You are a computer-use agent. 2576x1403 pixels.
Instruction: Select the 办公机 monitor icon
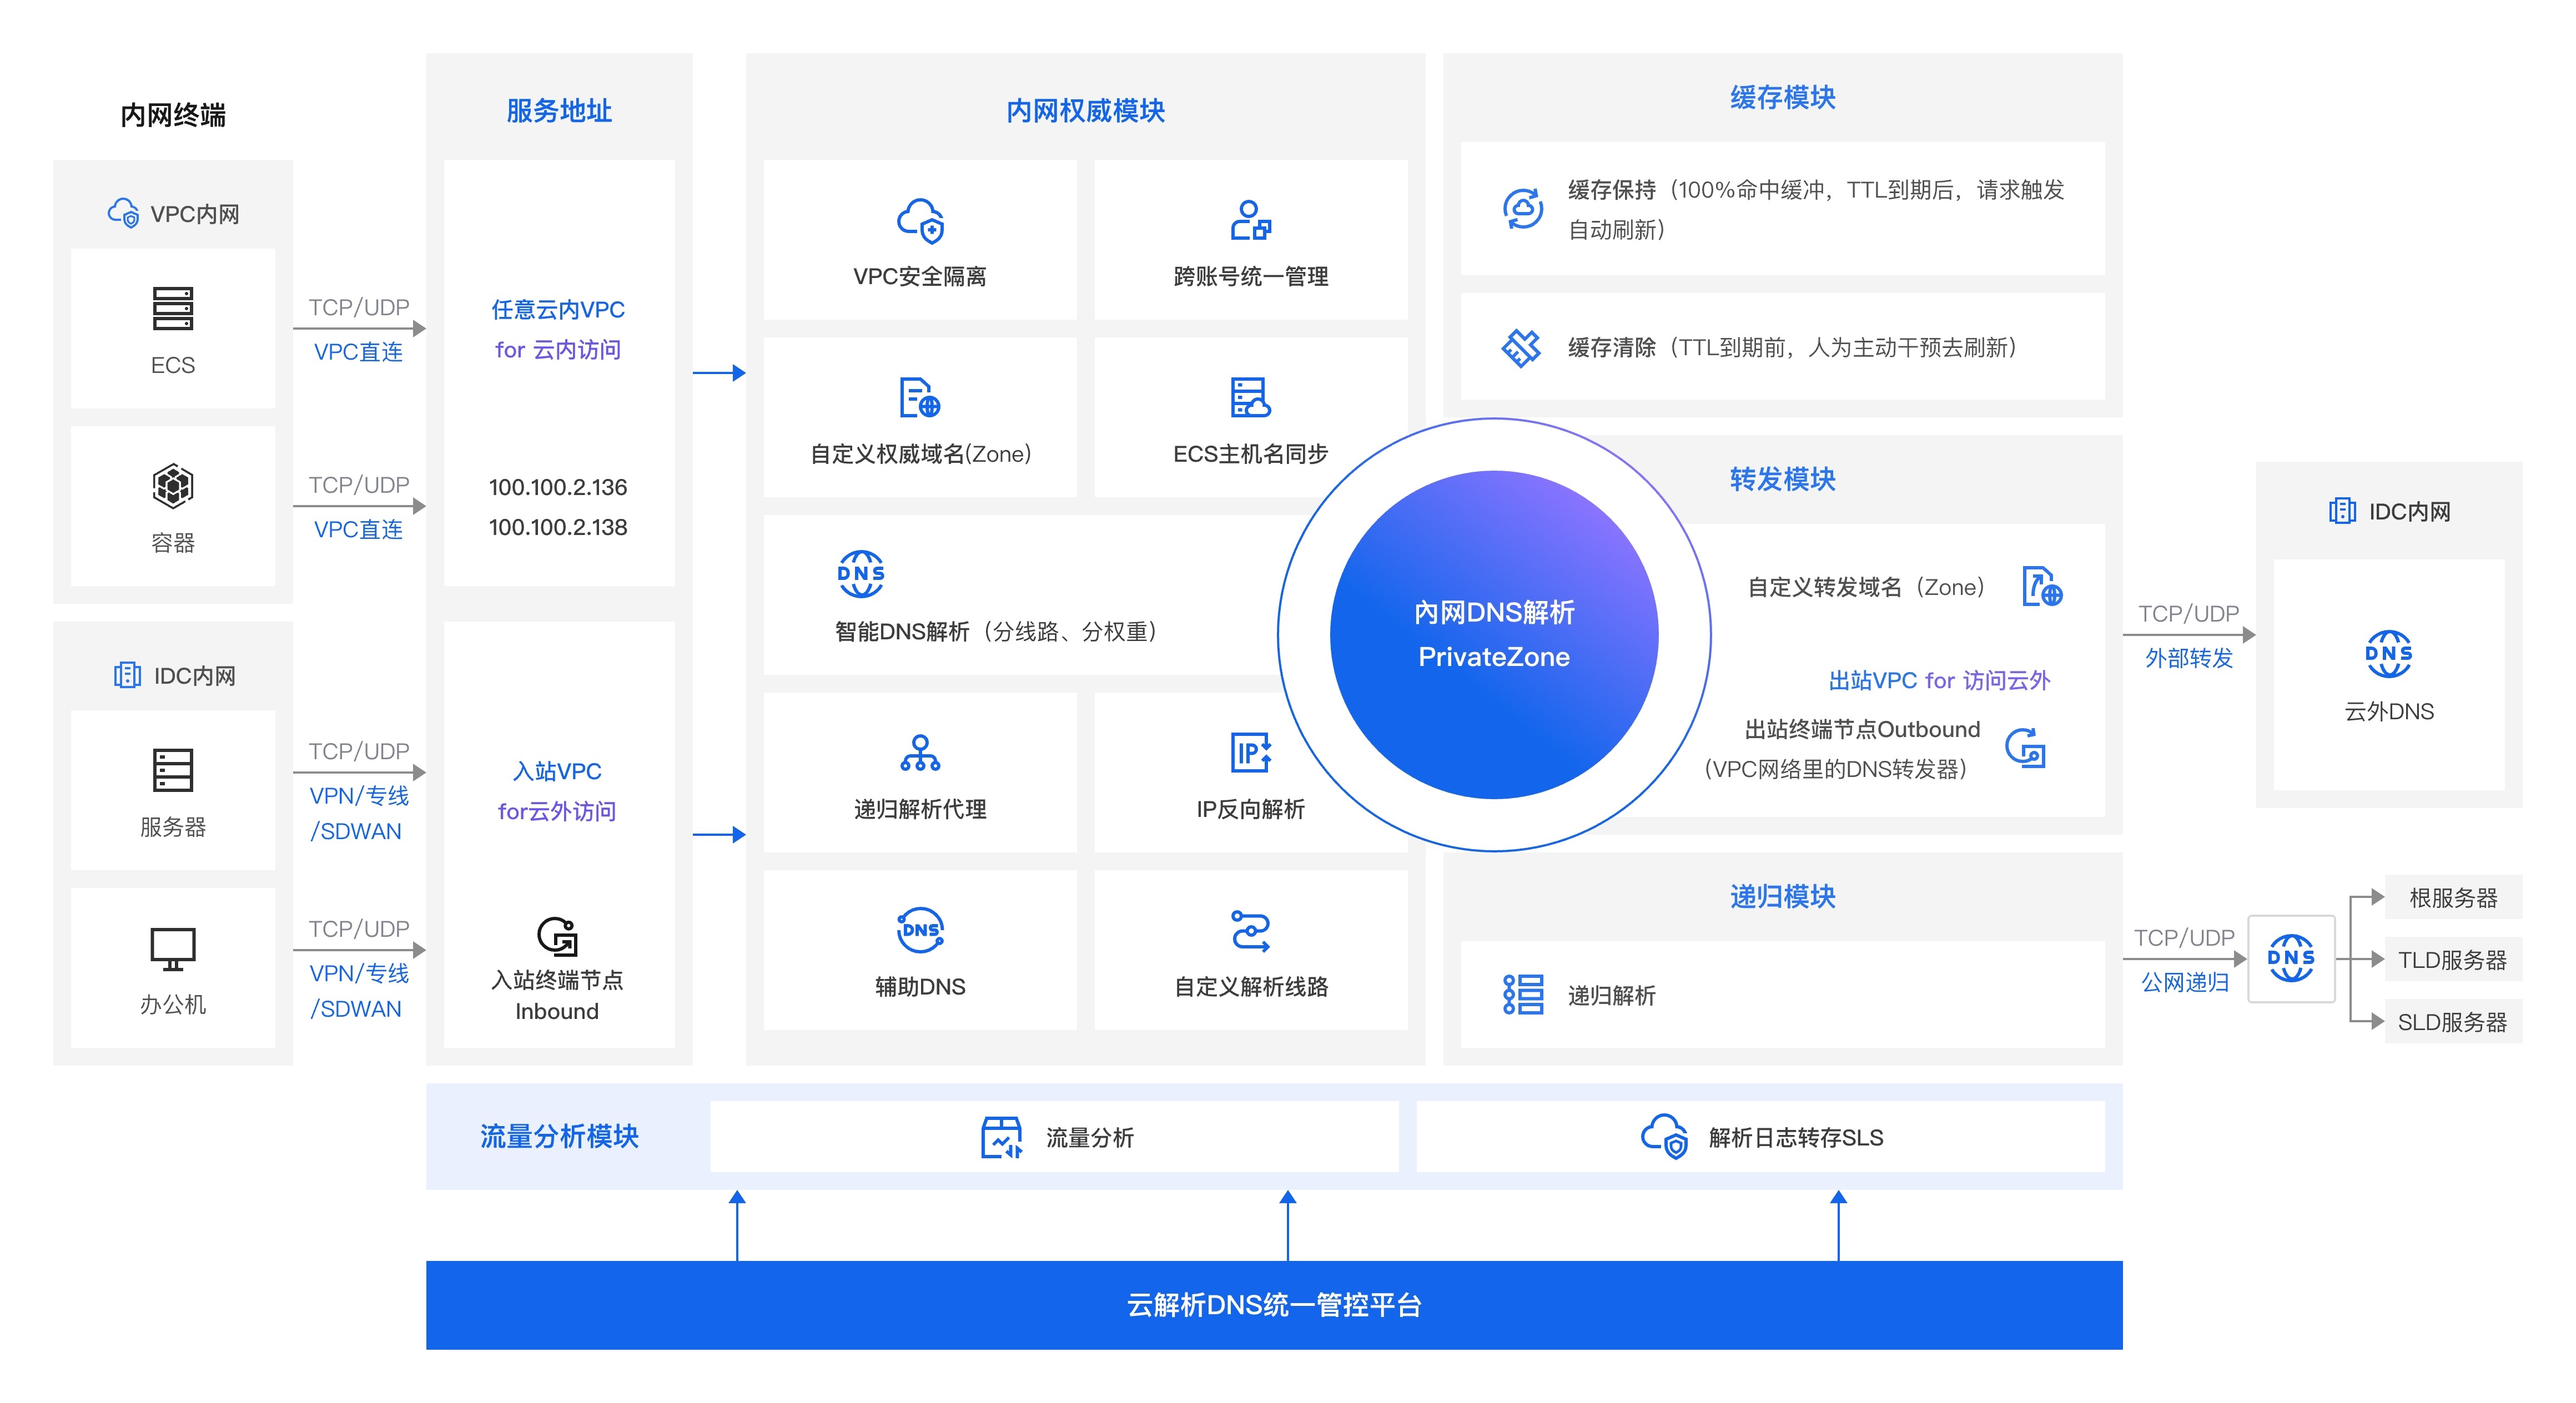[172, 949]
